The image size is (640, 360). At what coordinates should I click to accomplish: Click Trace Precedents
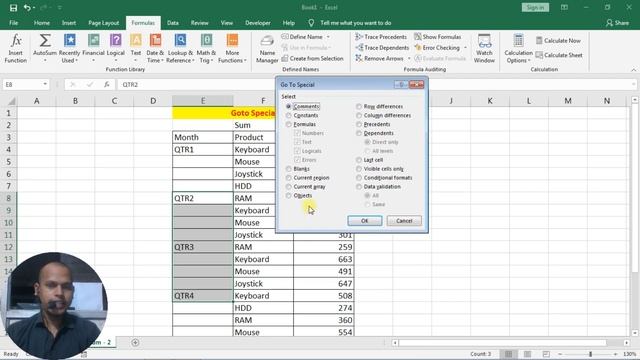pos(381,37)
